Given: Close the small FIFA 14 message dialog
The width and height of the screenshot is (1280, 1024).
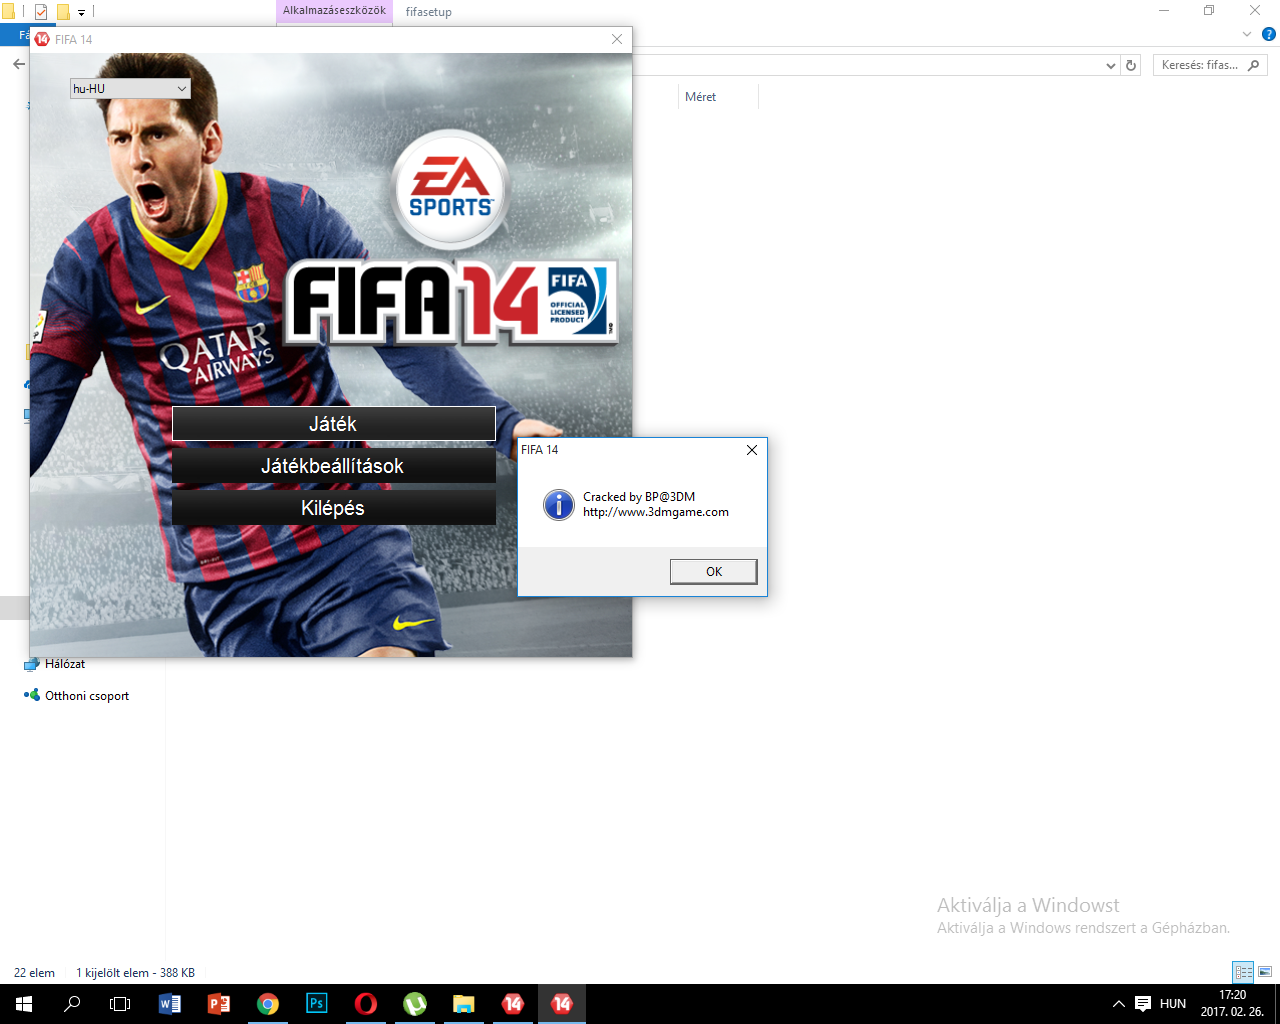Looking at the screenshot, I should (752, 450).
